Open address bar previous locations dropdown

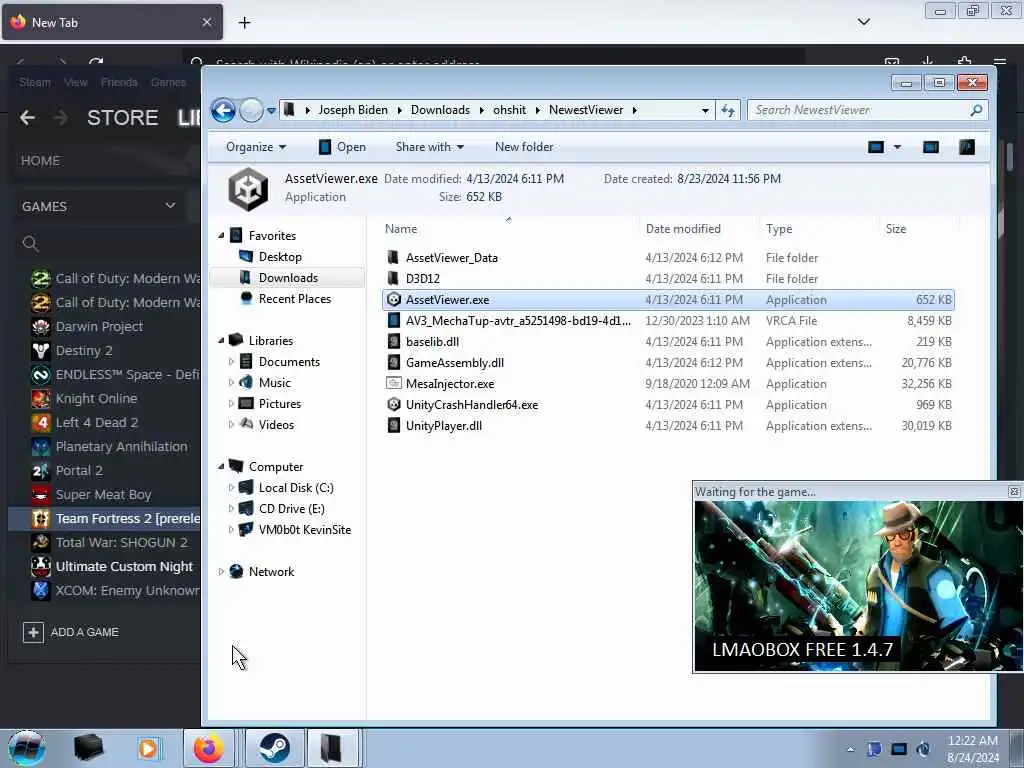[705, 110]
